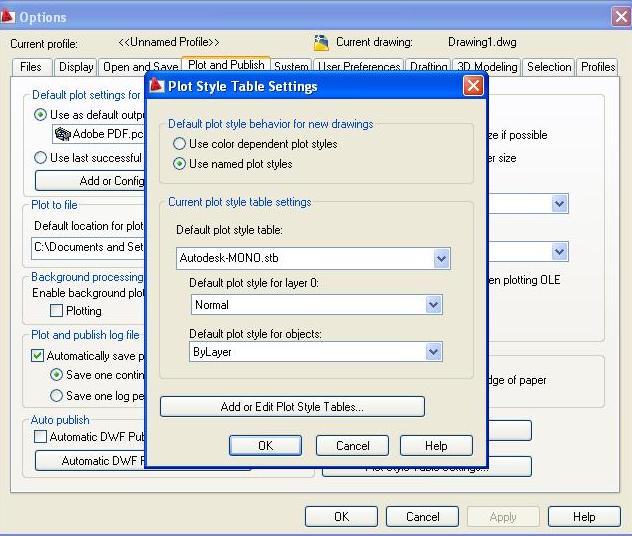
Task: Click the <<Unnamed Profile>> text
Action: [x=169, y=42]
